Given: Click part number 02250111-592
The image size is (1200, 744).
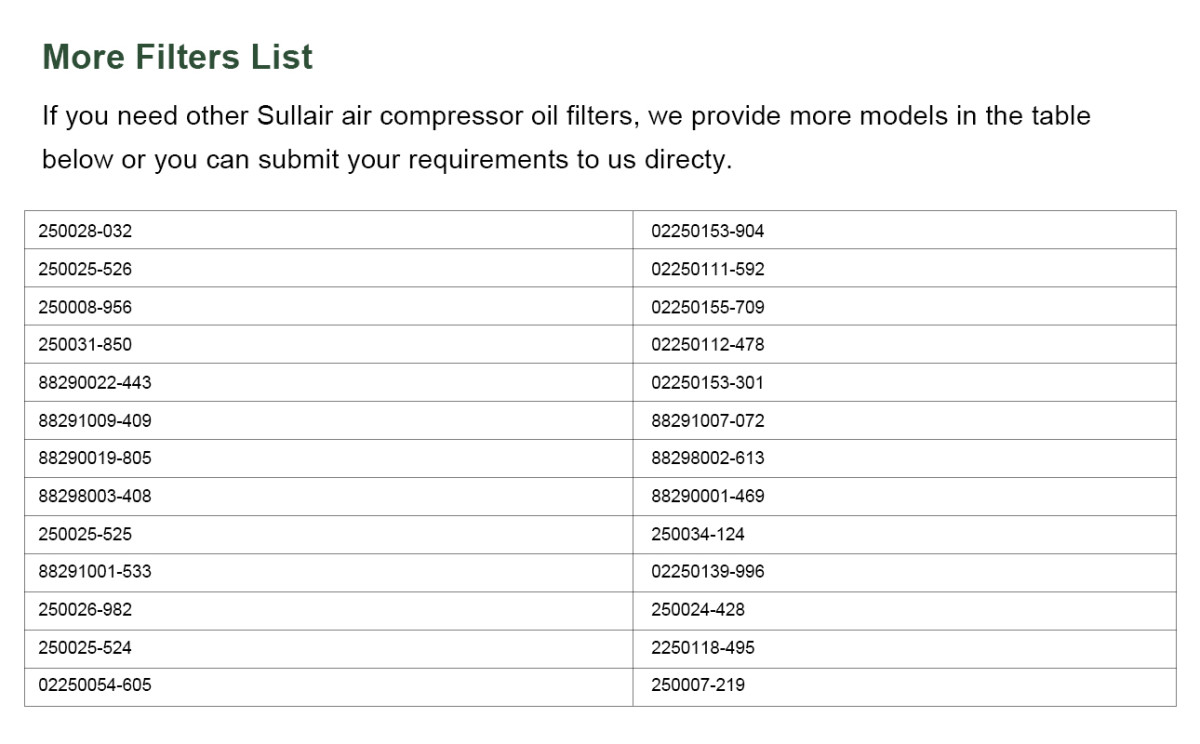Looking at the screenshot, I should [x=707, y=269].
